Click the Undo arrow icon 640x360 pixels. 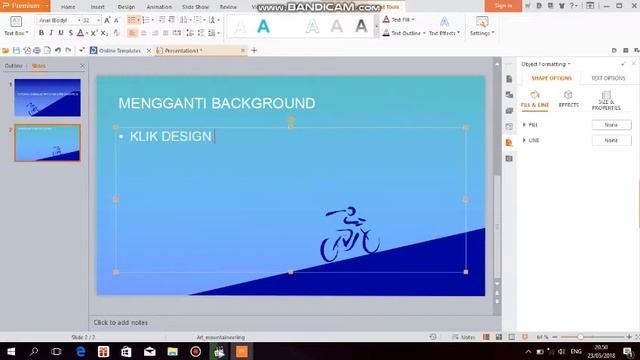58,51
